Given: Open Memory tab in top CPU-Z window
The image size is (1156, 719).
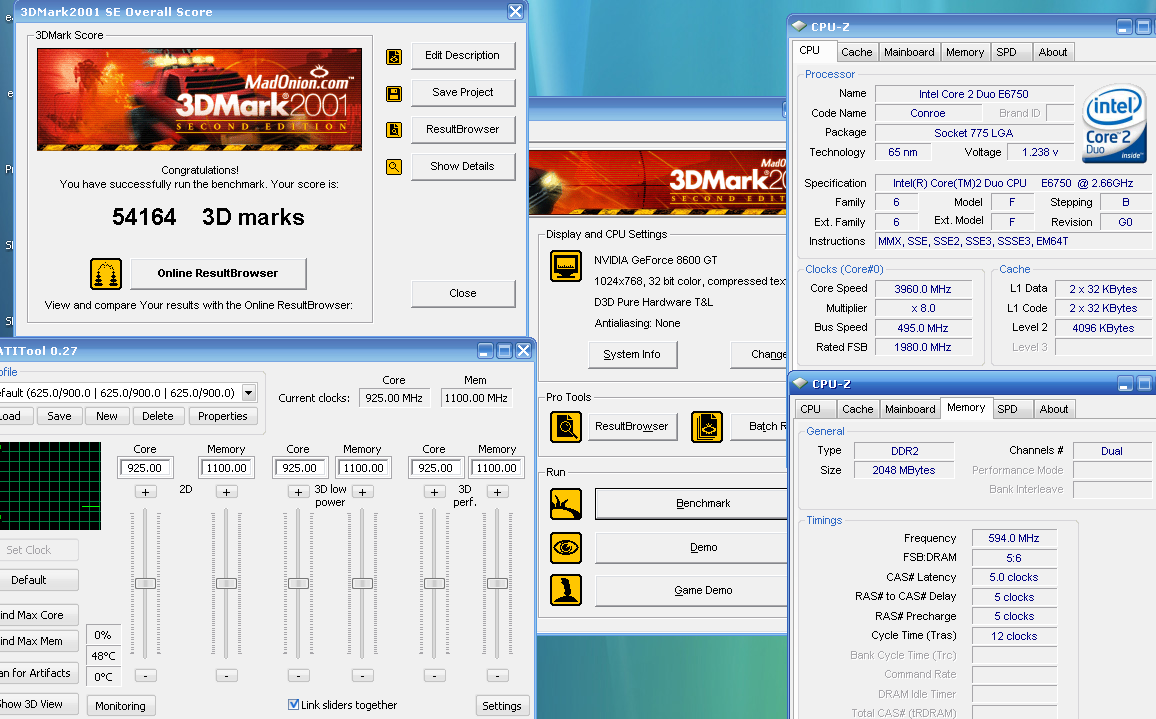Looking at the screenshot, I should [965, 52].
